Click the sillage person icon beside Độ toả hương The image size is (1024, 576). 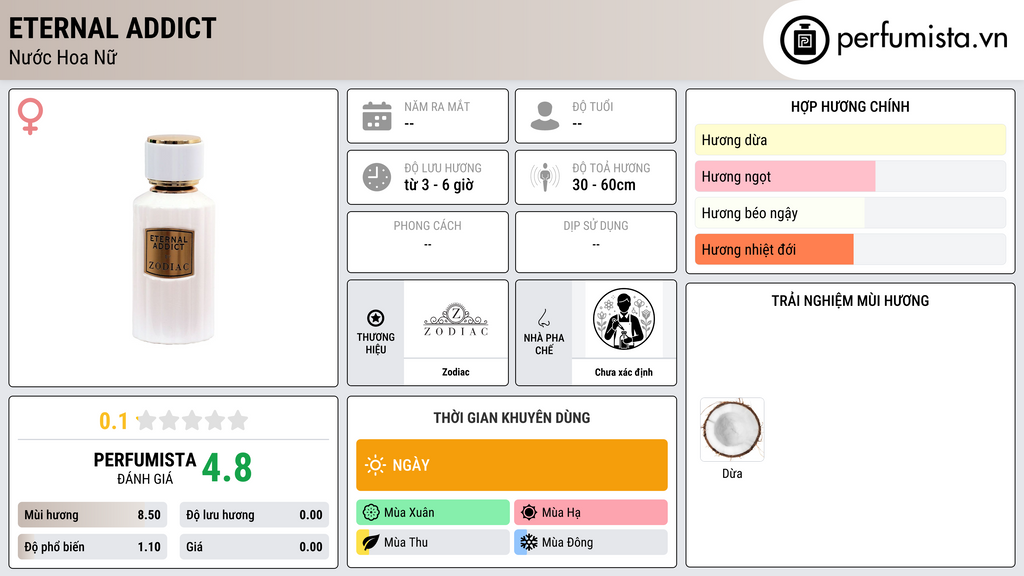(545, 177)
